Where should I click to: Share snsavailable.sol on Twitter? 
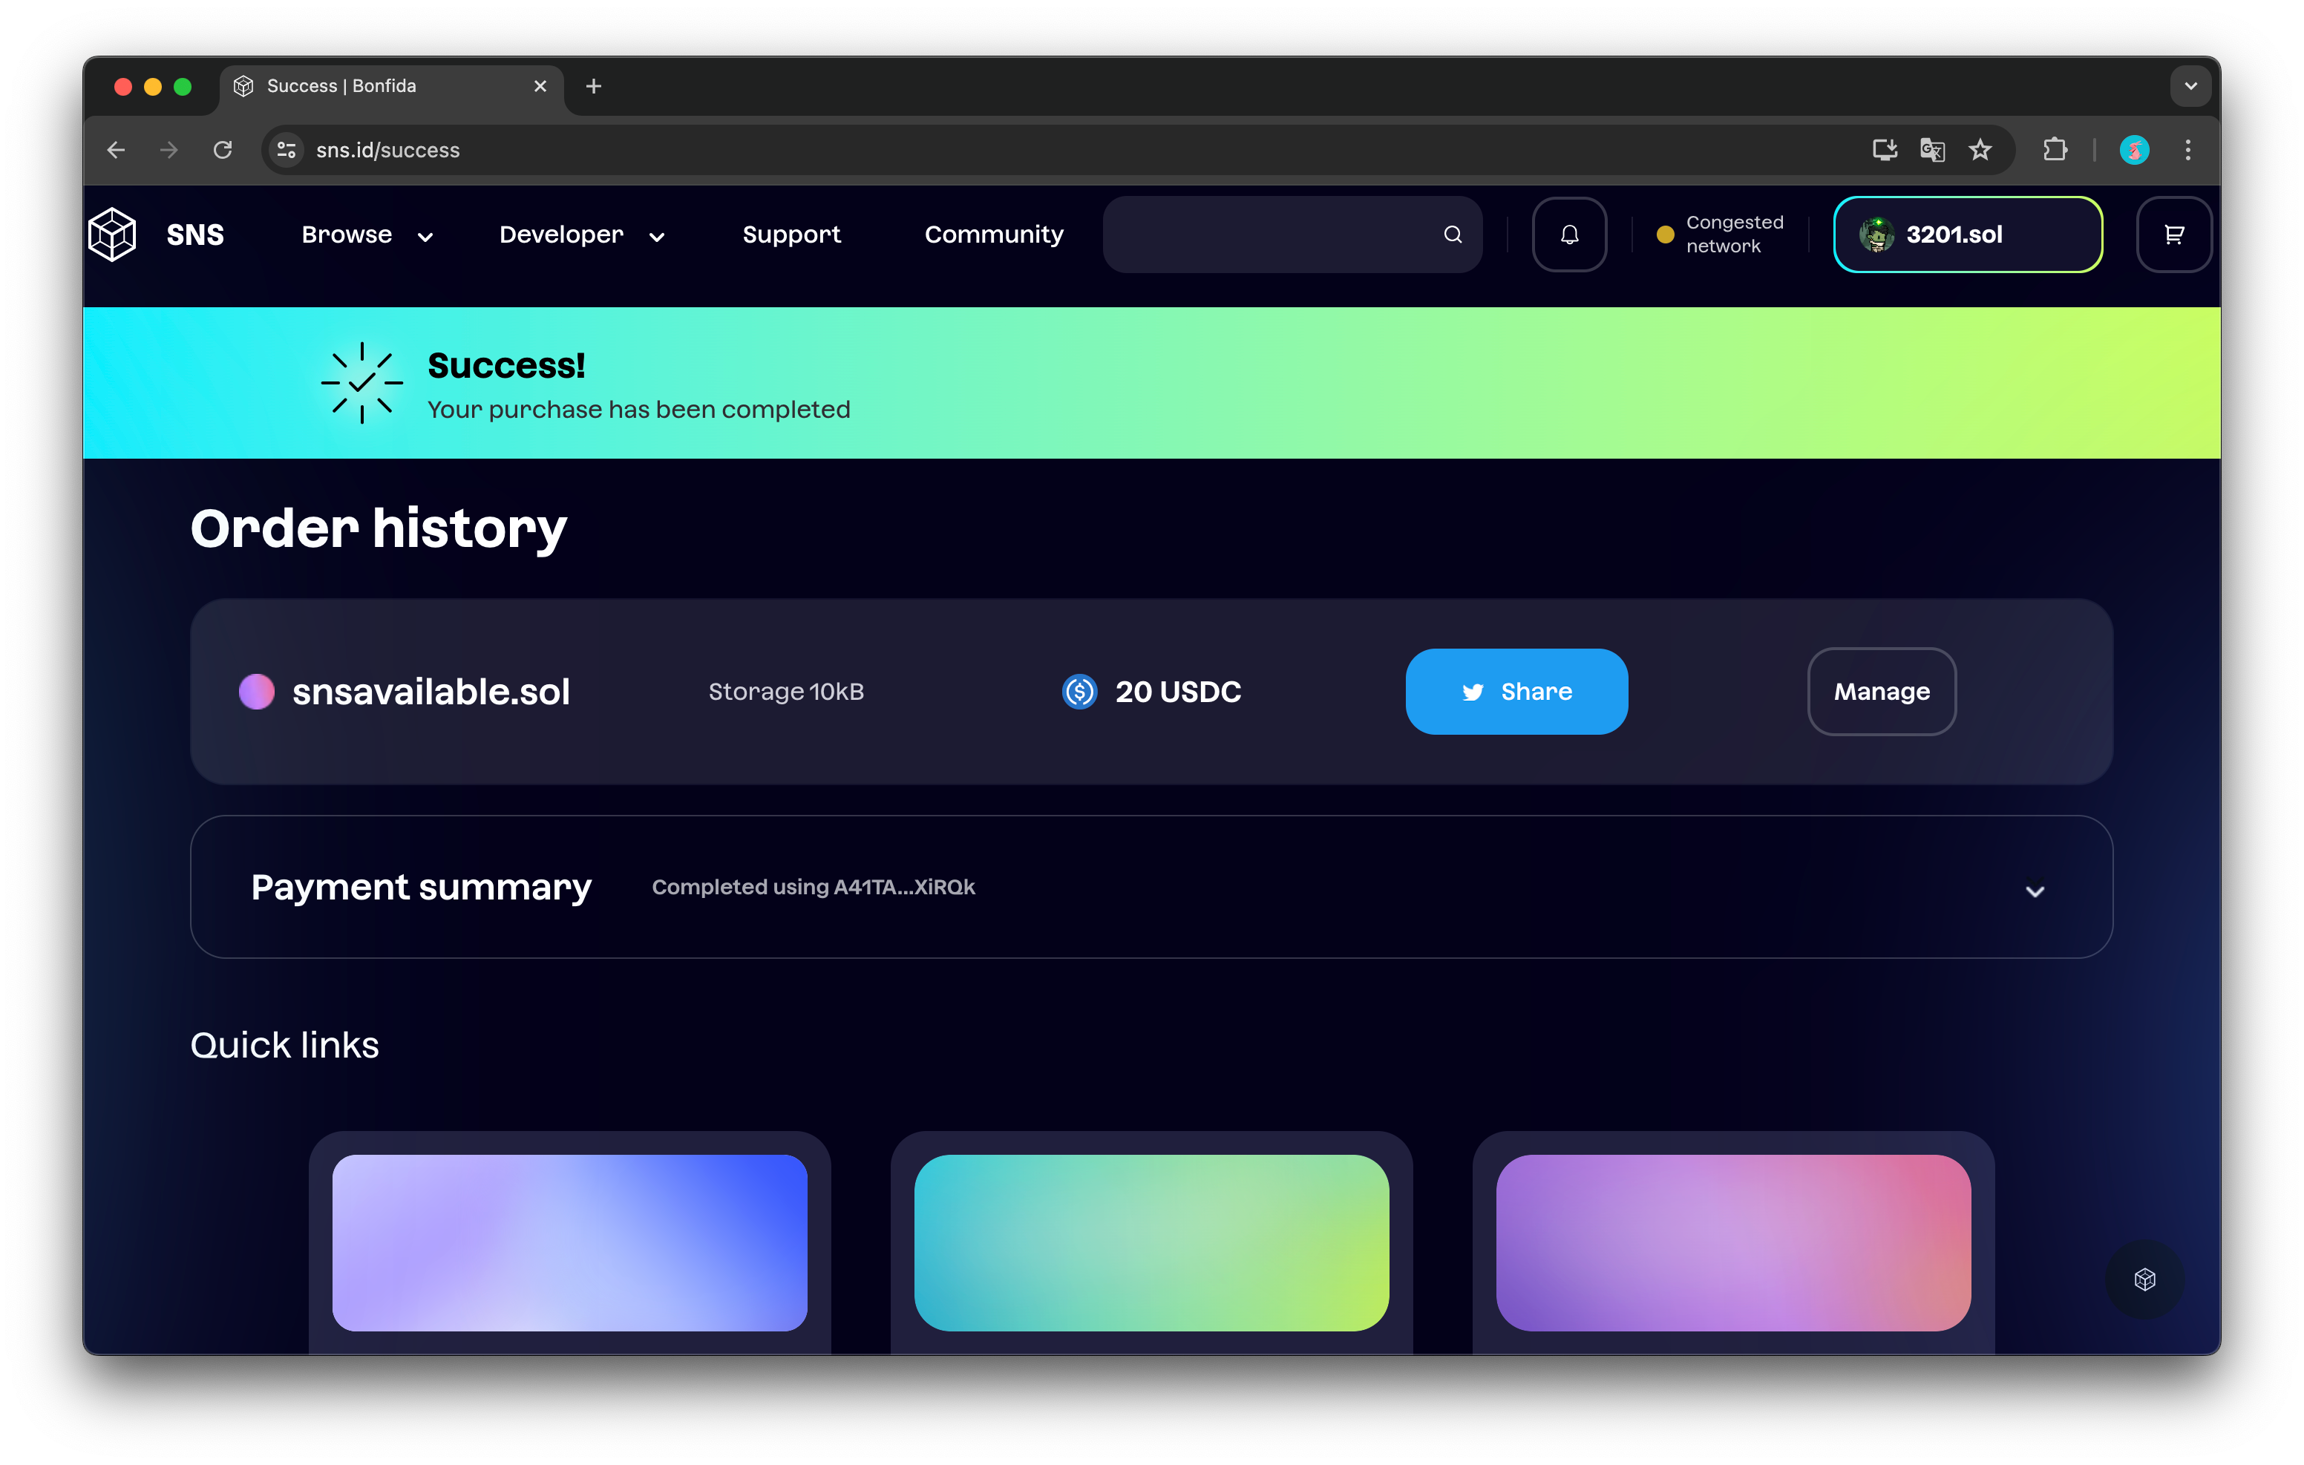click(x=1516, y=691)
